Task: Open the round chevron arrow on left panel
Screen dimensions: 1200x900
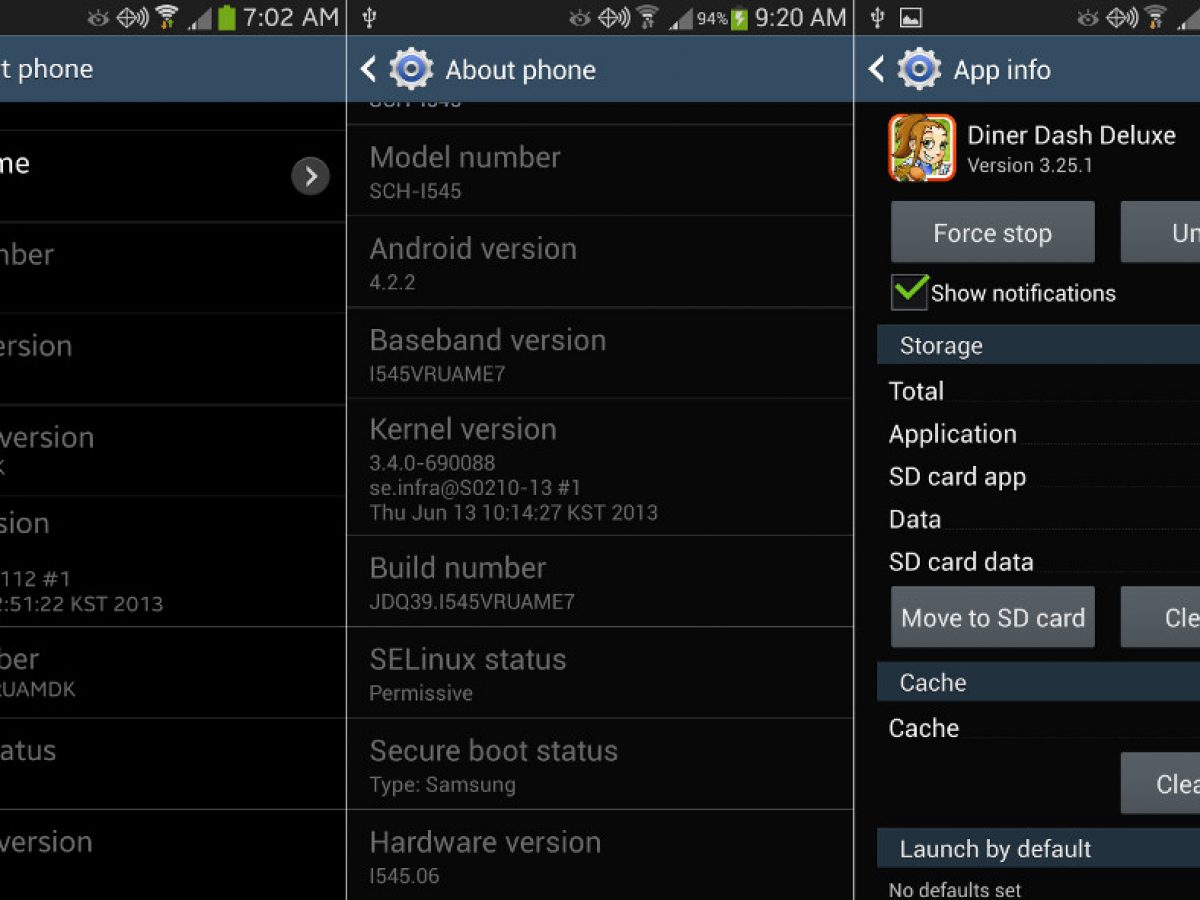Action: [x=310, y=176]
